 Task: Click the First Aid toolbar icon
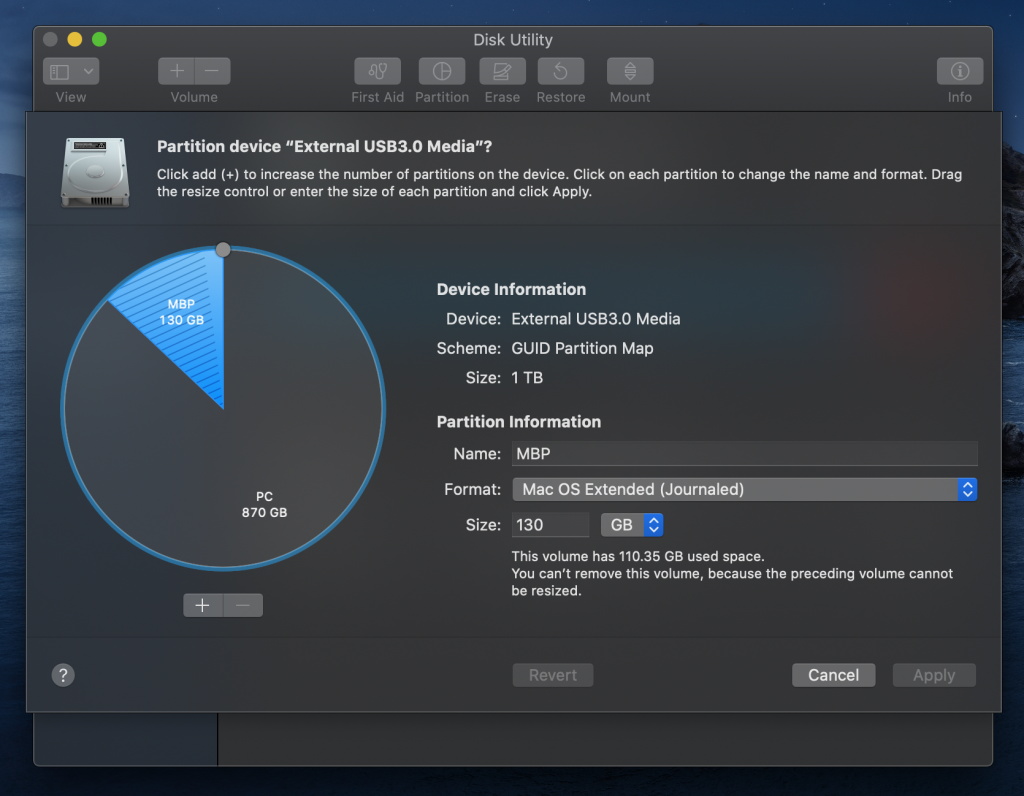coord(377,72)
